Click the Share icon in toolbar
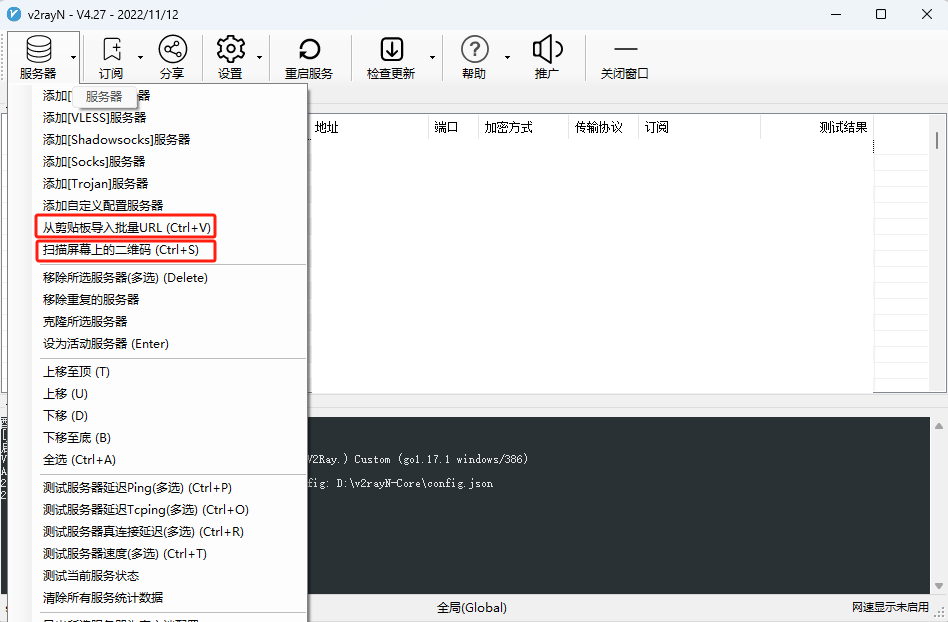The height and width of the screenshot is (622, 948). click(172, 50)
